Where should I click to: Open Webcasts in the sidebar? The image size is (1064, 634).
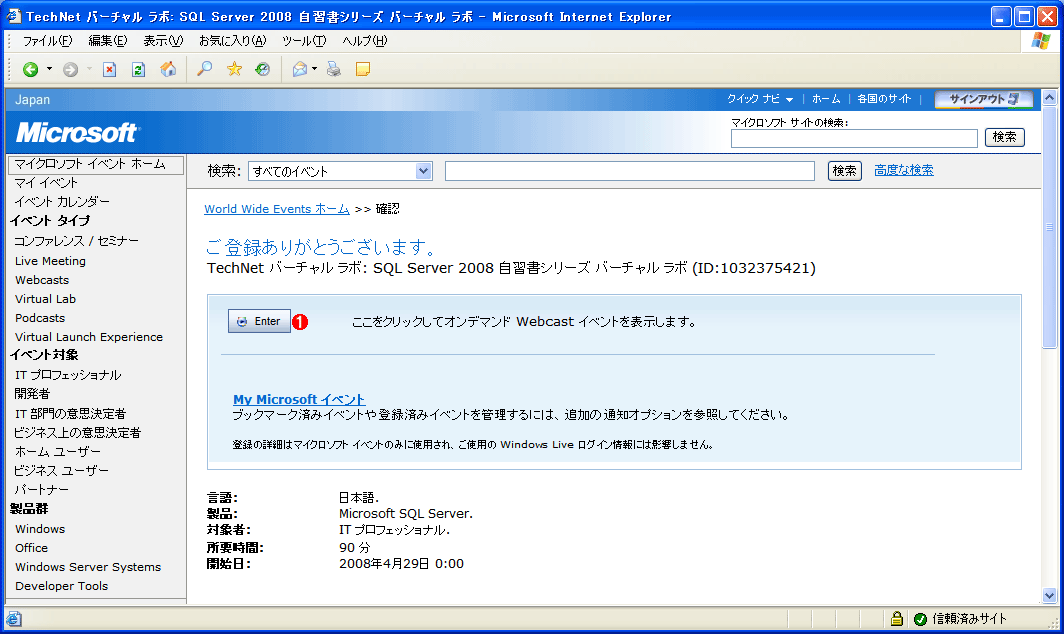(42, 280)
